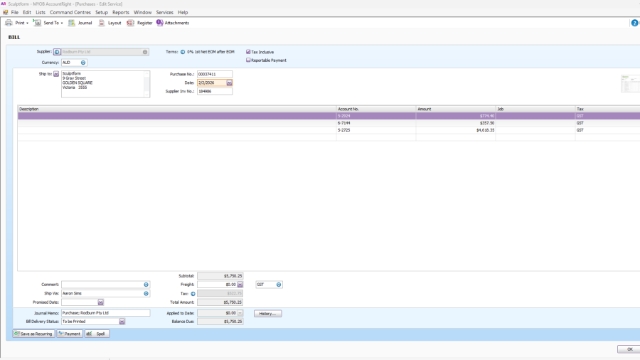Click the Ship to address scrollbar
Viewport: 640px width, 360px height.
pyautogui.click(x=147, y=84)
